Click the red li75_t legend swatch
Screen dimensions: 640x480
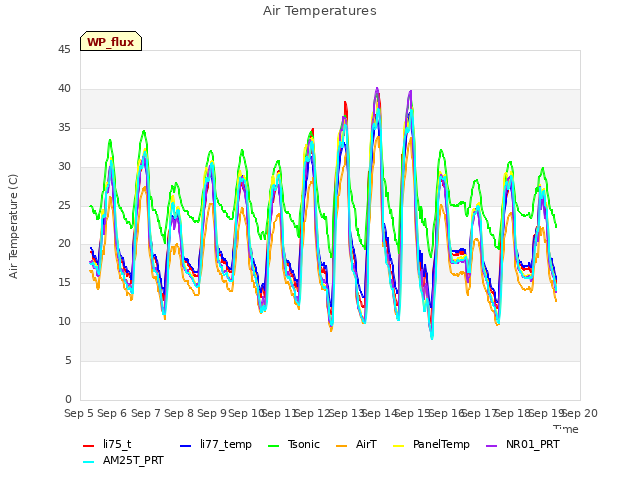(x=89, y=445)
